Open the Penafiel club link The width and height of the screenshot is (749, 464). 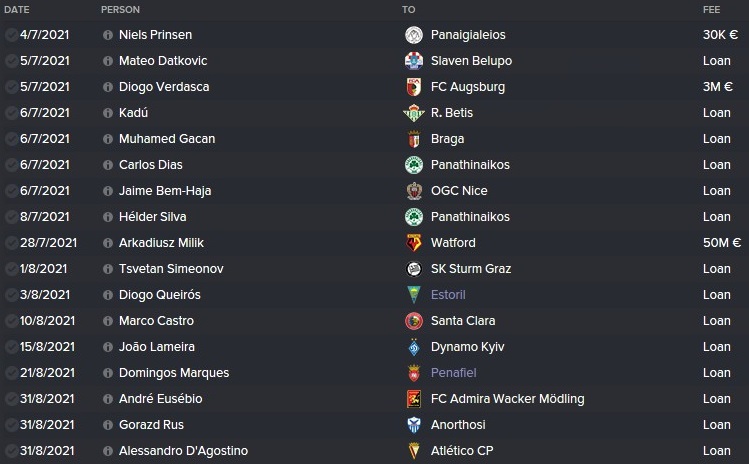click(453, 373)
